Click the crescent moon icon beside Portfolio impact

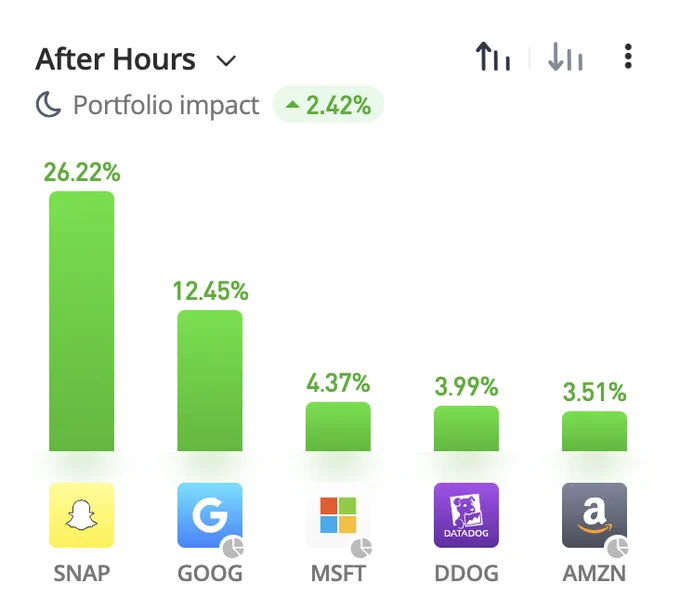(48, 105)
